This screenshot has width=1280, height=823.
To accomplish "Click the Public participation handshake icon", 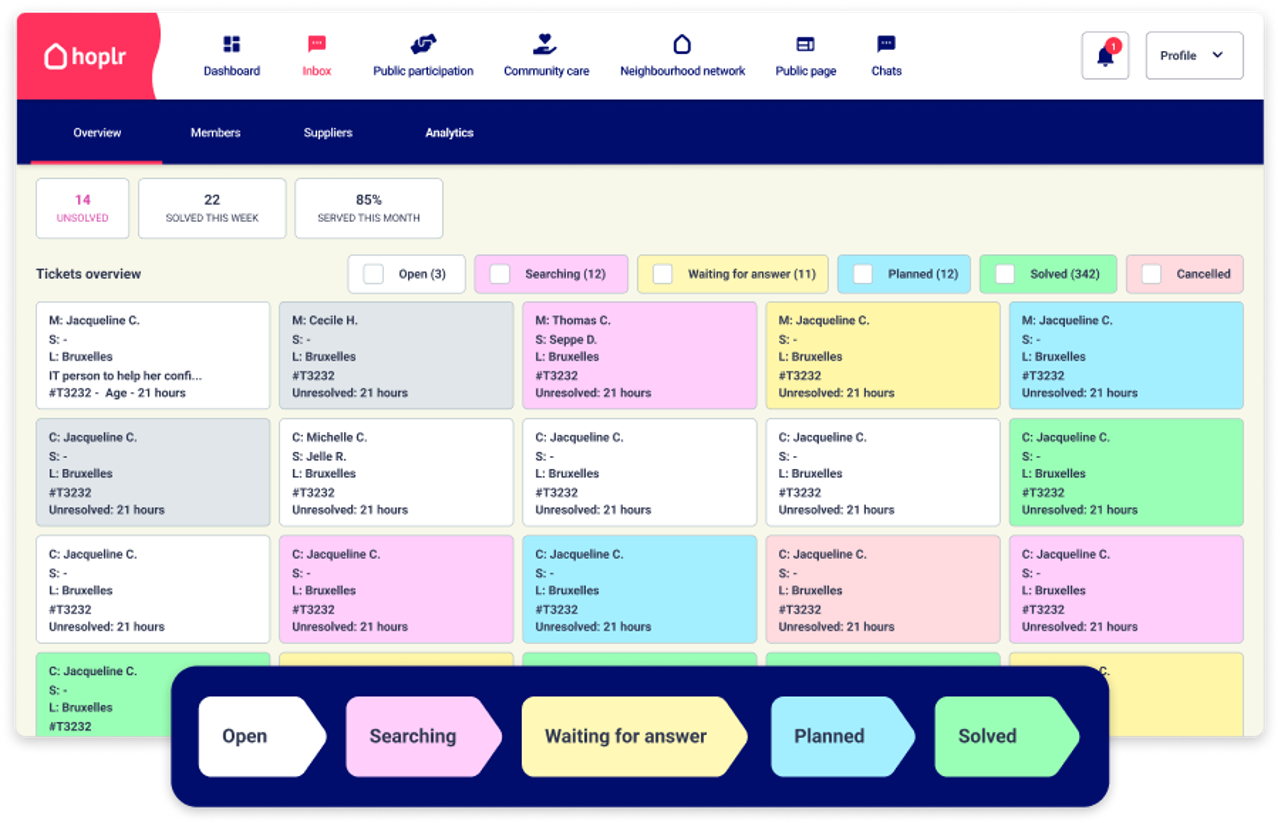I will [423, 44].
